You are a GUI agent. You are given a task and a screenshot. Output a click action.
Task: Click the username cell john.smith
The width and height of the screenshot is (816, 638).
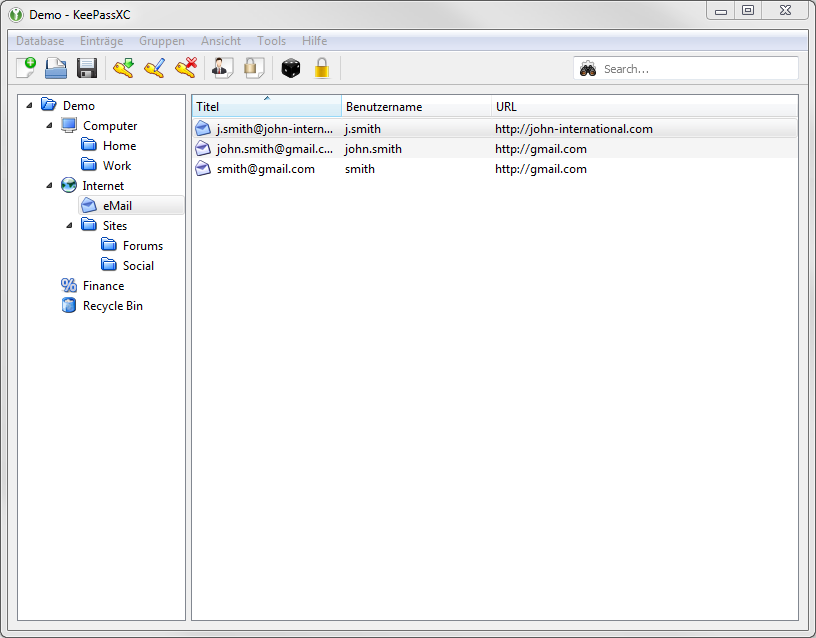(373, 149)
